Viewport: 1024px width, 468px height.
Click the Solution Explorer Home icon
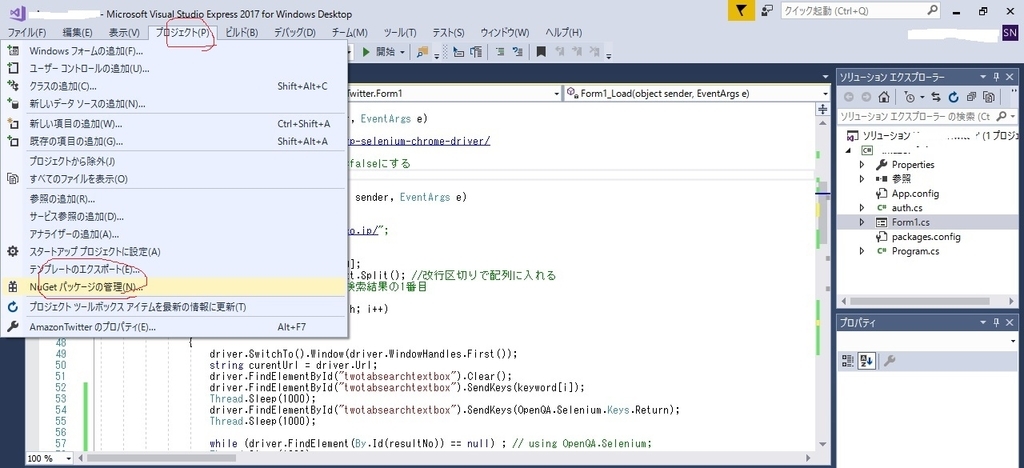883,97
